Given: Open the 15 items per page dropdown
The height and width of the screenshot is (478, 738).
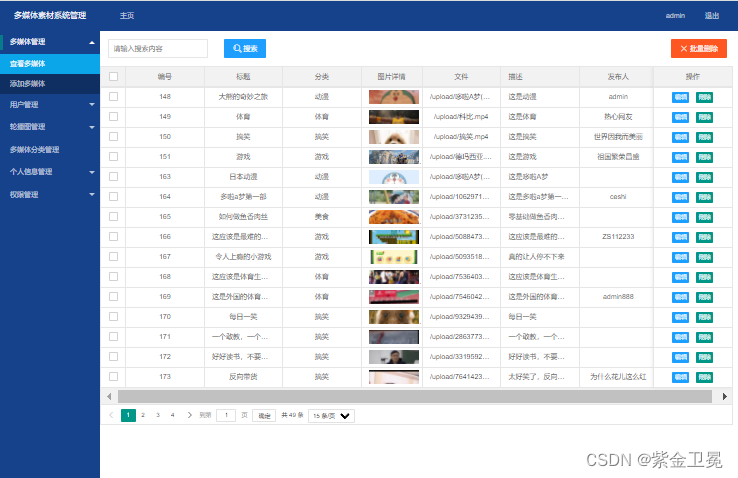Looking at the screenshot, I should 331,416.
